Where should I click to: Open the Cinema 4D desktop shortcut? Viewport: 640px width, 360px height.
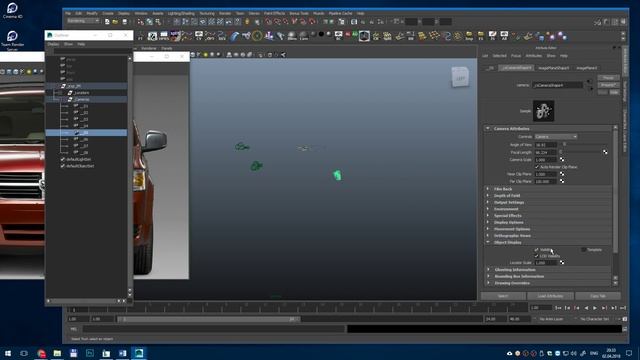click(x=12, y=11)
